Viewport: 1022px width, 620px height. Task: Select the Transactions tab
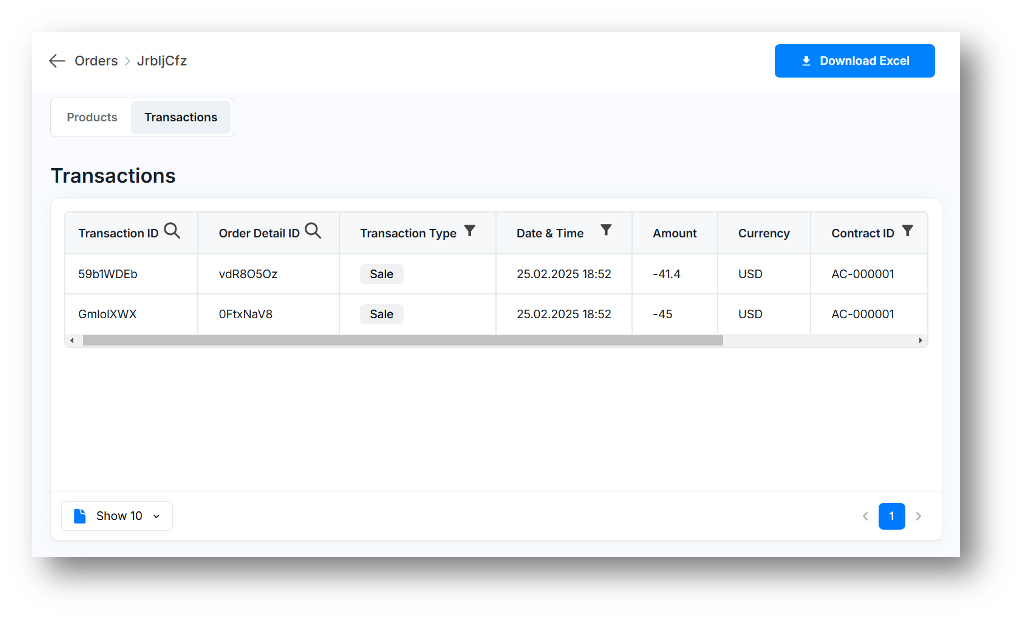[181, 117]
